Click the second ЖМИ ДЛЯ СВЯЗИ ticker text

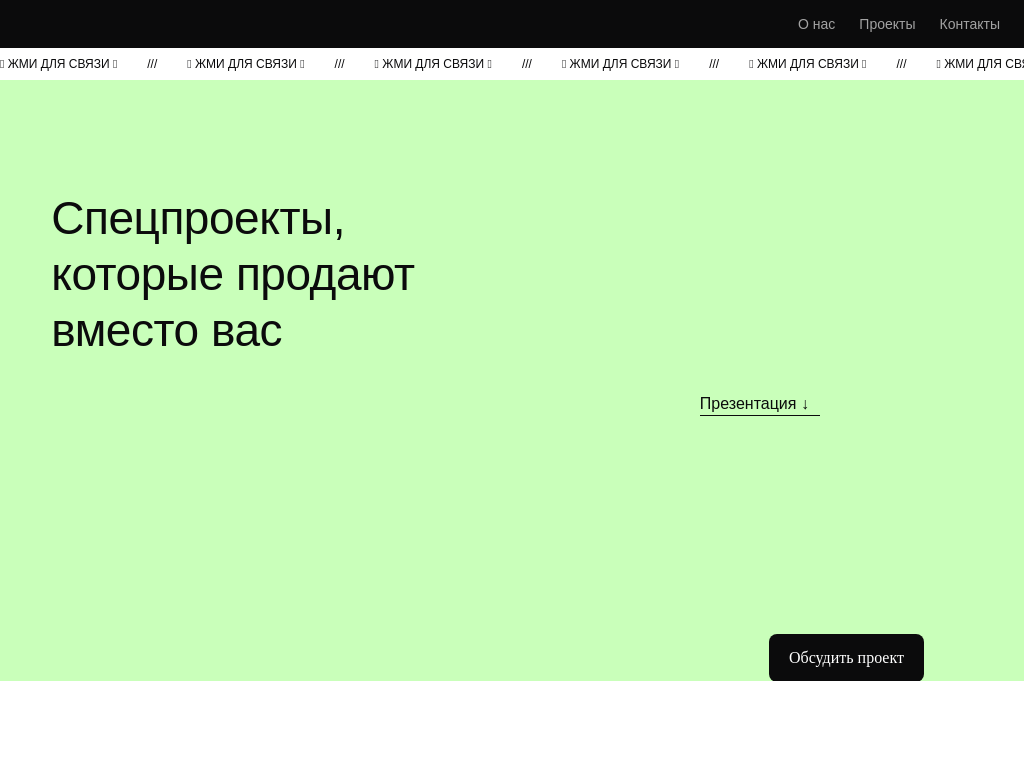tap(246, 64)
